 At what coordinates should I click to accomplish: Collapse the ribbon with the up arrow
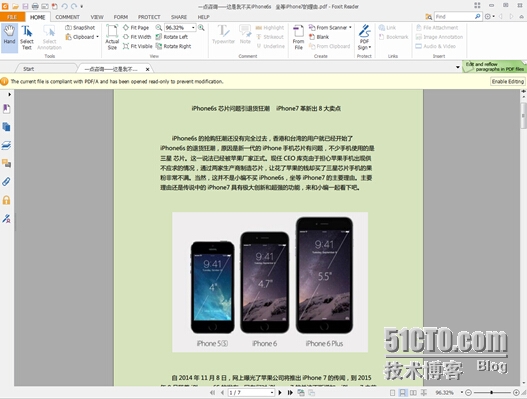(521, 16)
